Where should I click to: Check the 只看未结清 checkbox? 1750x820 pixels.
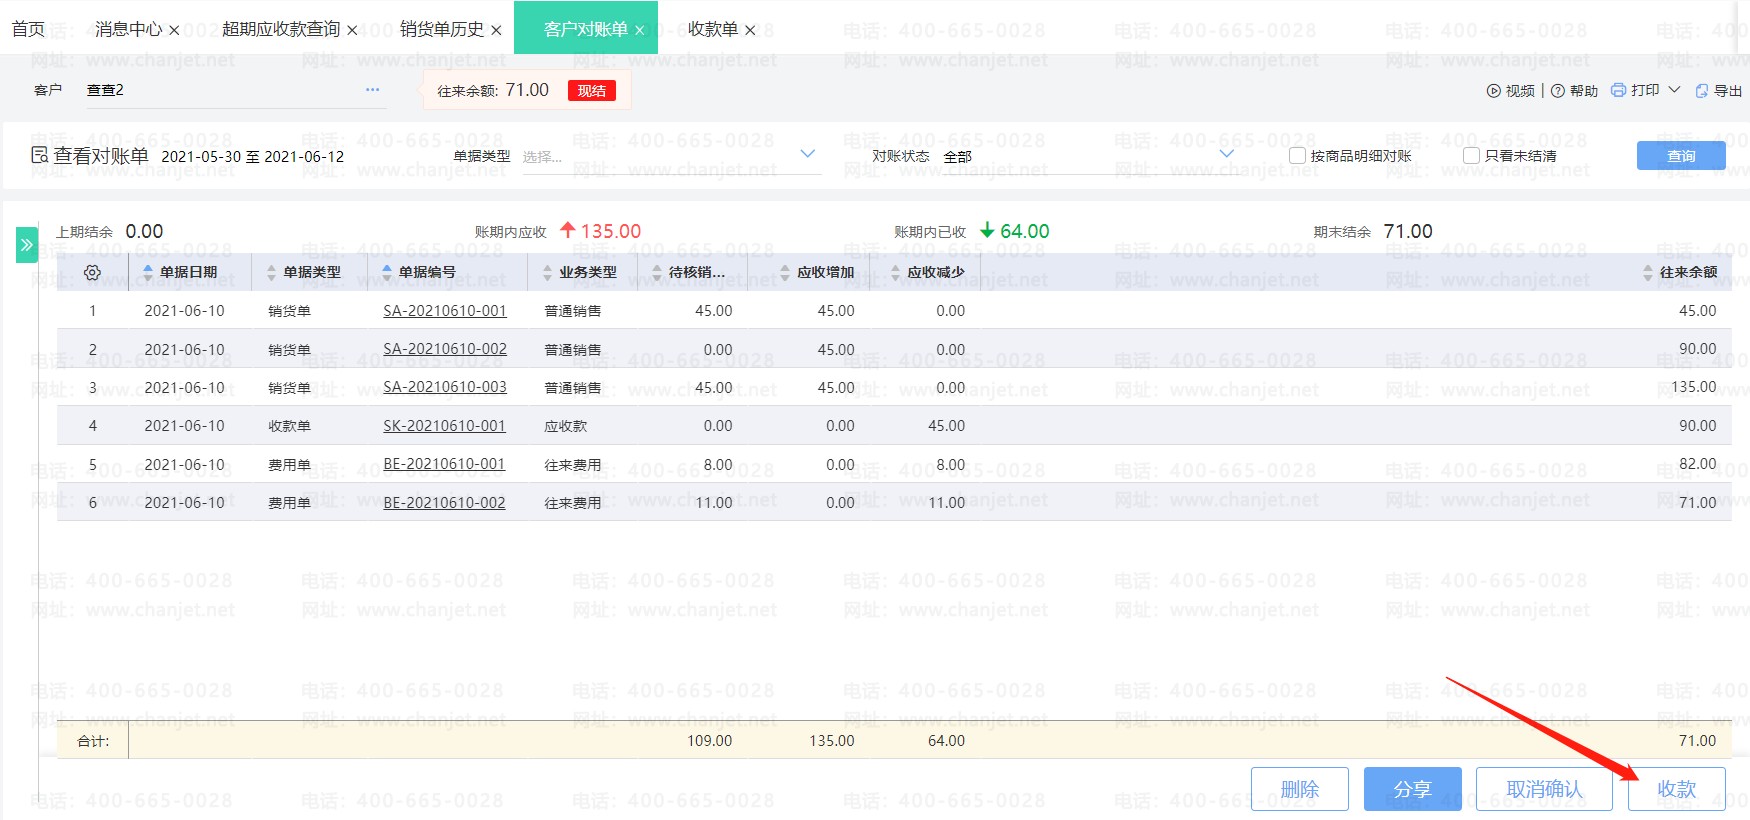click(1471, 156)
